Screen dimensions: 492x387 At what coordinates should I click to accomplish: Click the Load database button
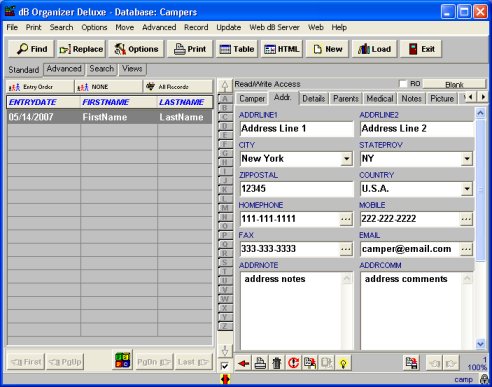pyautogui.click(x=374, y=49)
